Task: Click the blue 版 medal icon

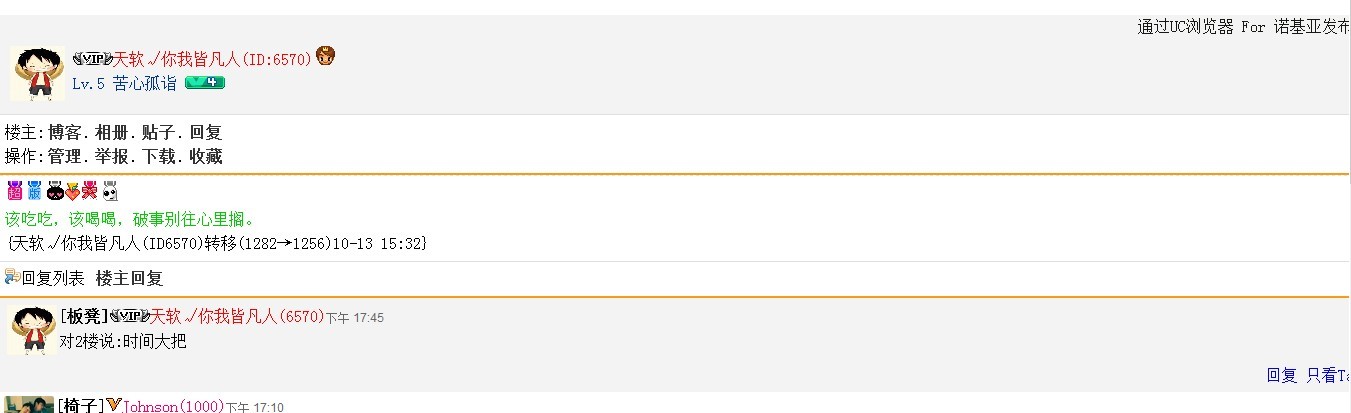Action: point(34,191)
